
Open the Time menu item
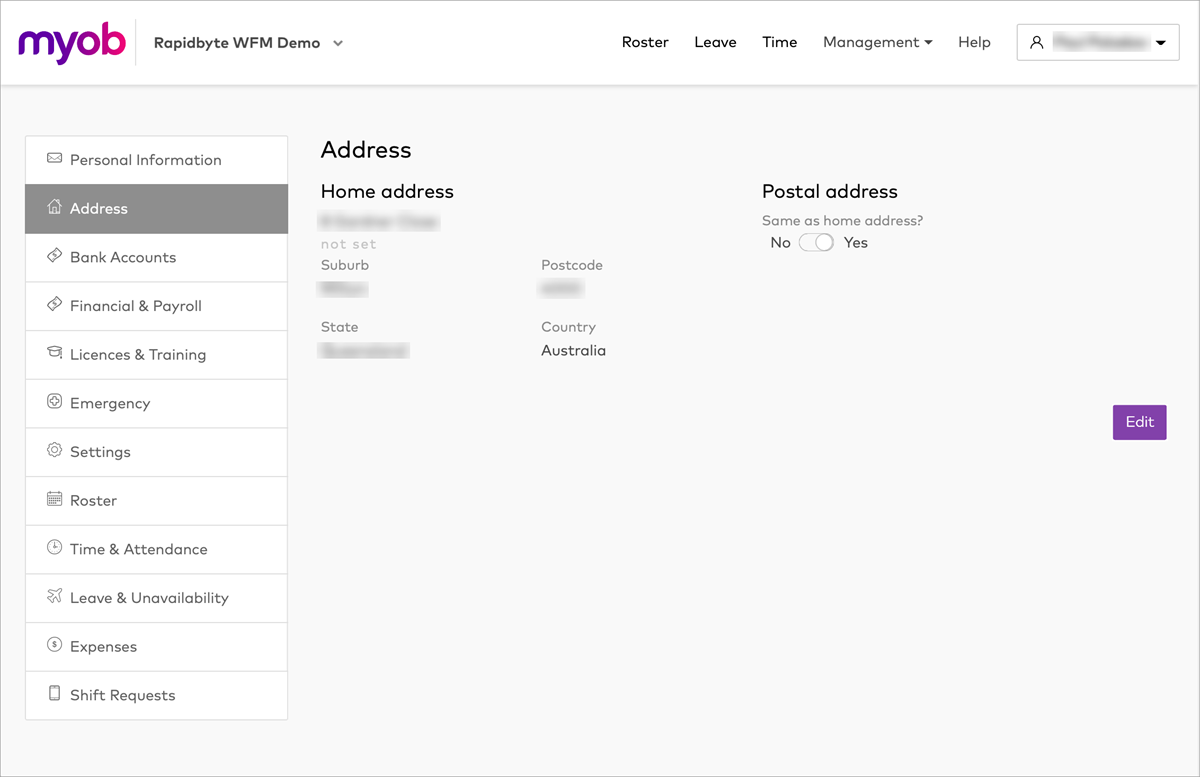point(779,42)
